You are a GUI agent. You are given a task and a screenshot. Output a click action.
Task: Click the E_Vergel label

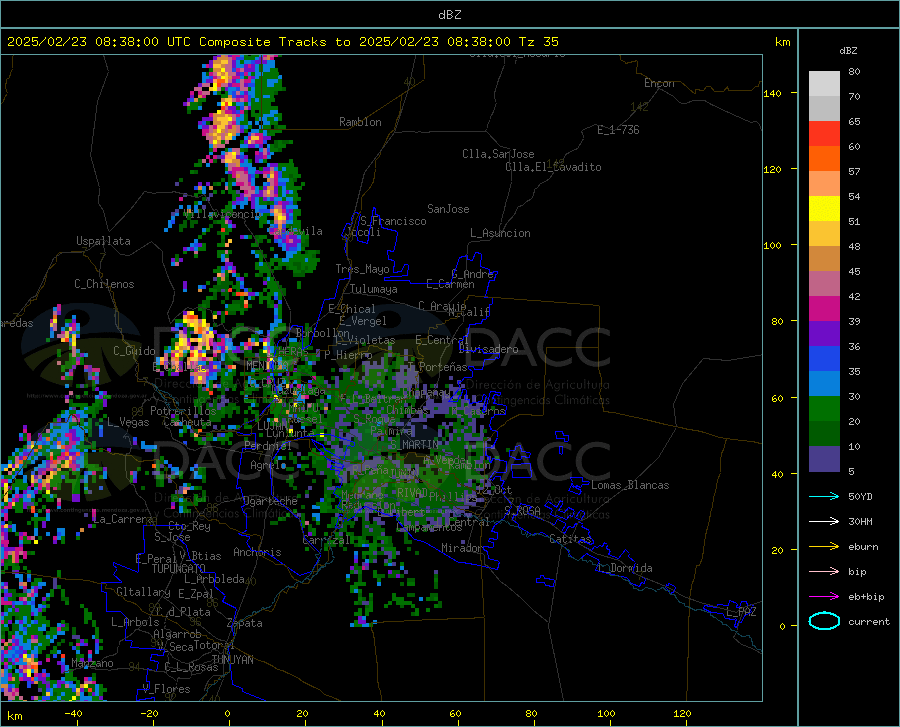pos(363,321)
